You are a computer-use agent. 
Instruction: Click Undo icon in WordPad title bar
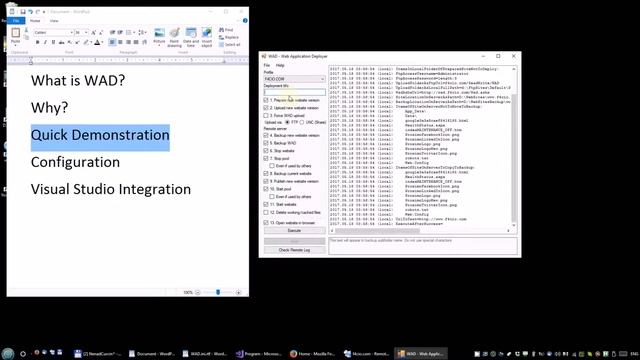pos(30,12)
